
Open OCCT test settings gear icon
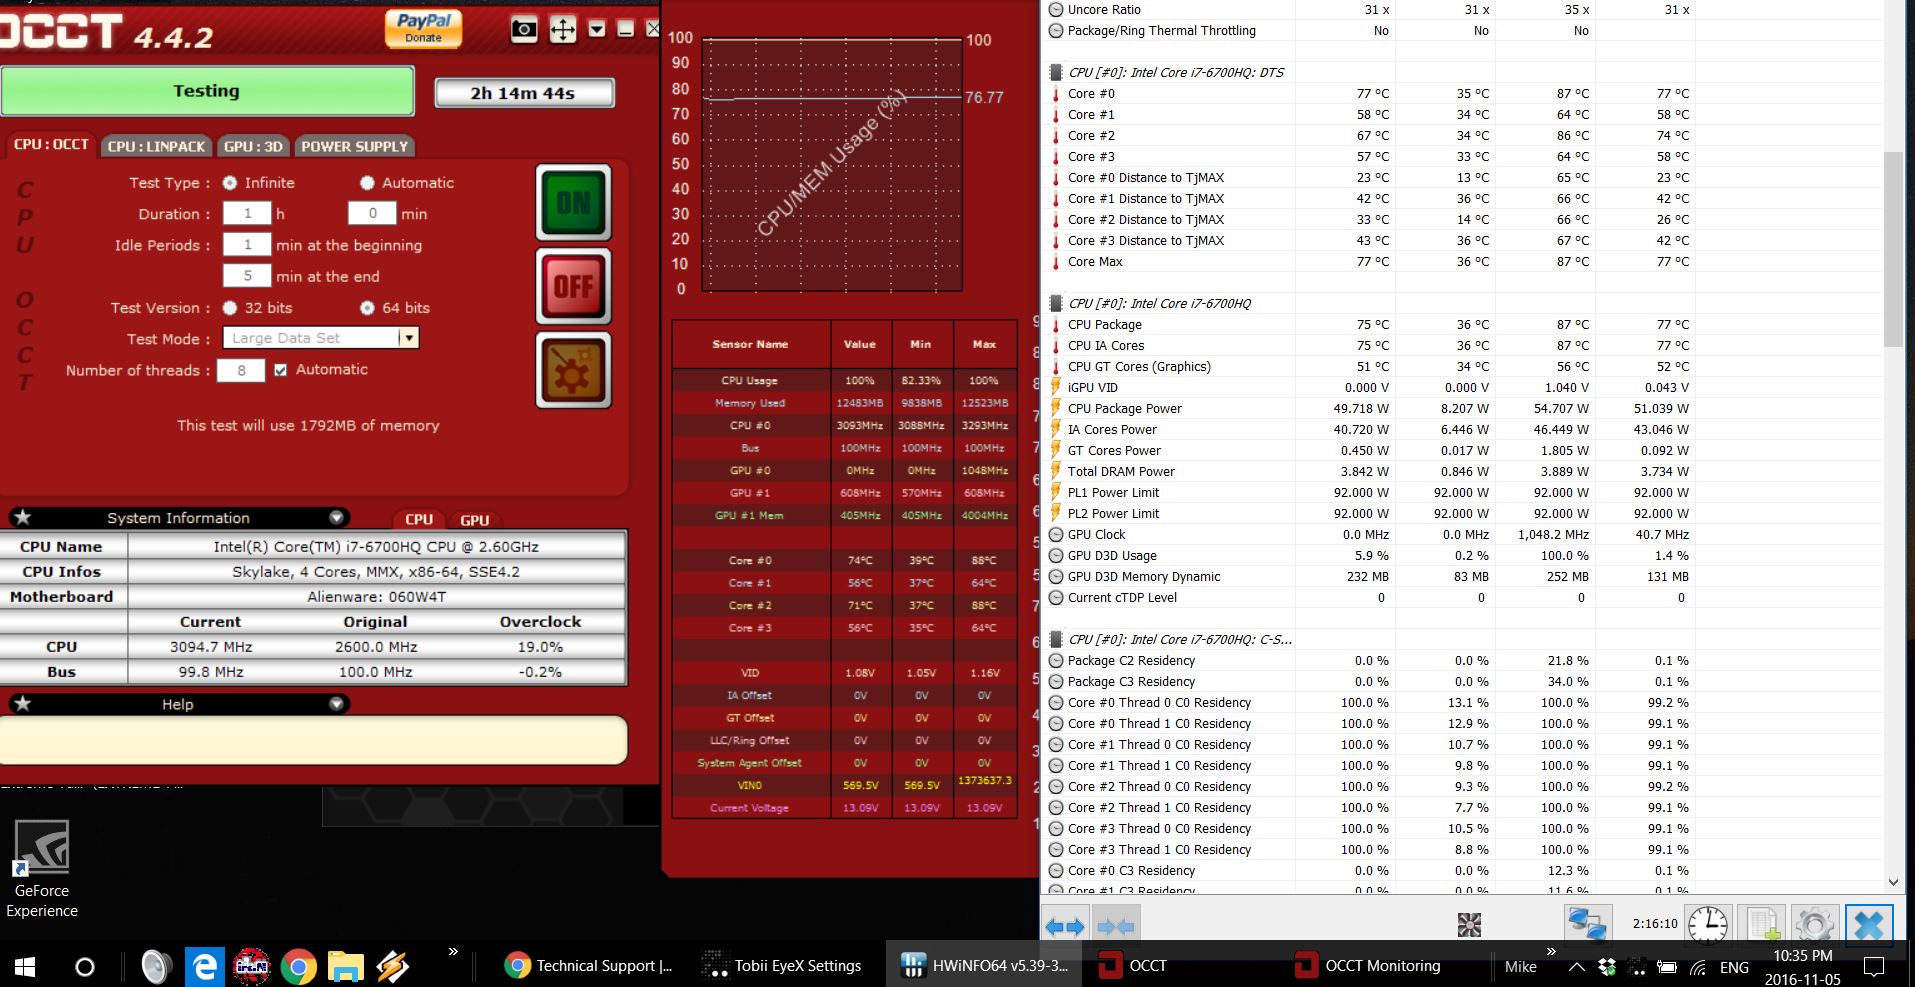(573, 370)
